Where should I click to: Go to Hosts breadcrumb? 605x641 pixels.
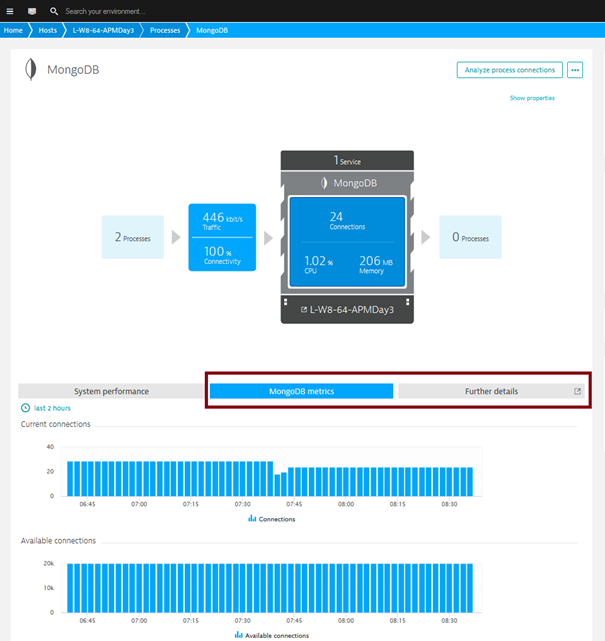click(47, 30)
